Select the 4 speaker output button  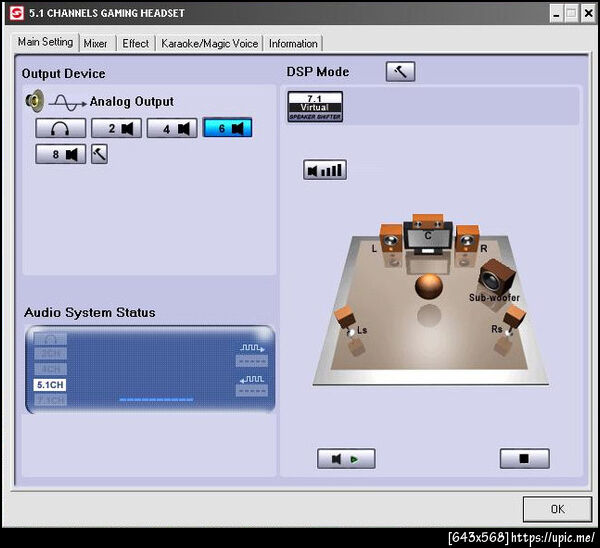172,128
